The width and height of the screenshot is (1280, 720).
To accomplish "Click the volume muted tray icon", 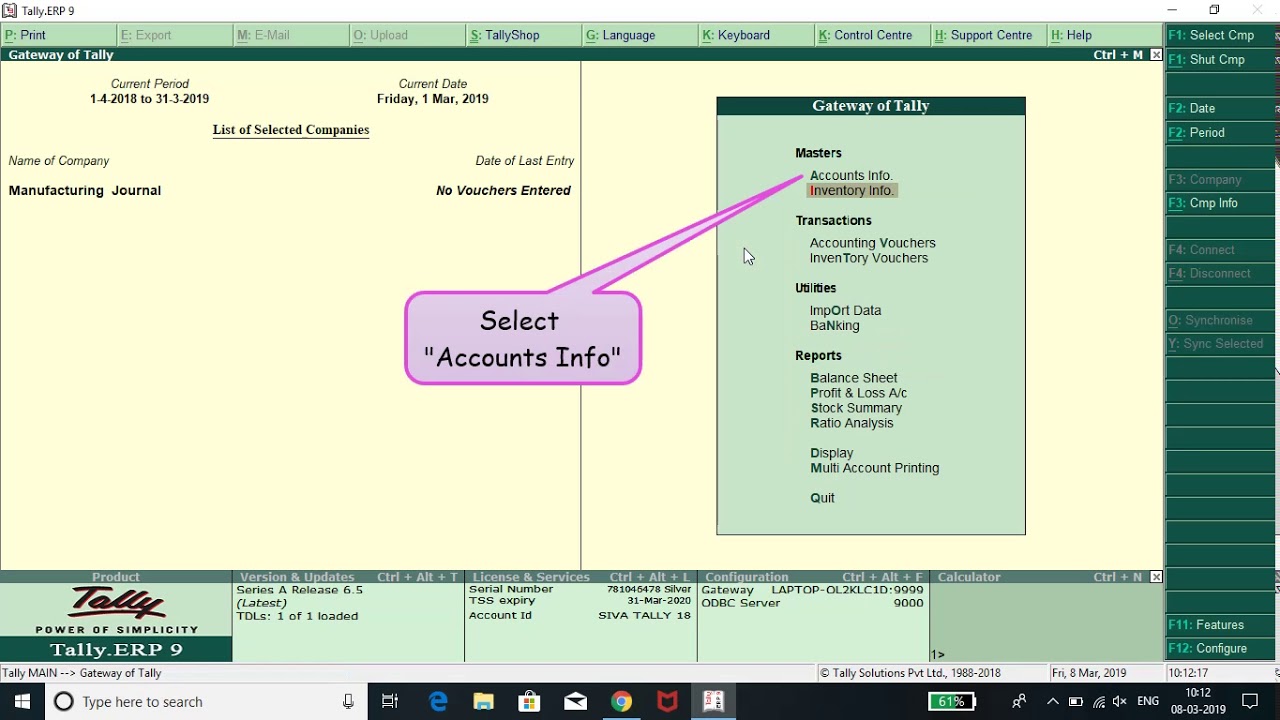I will coord(1120,702).
